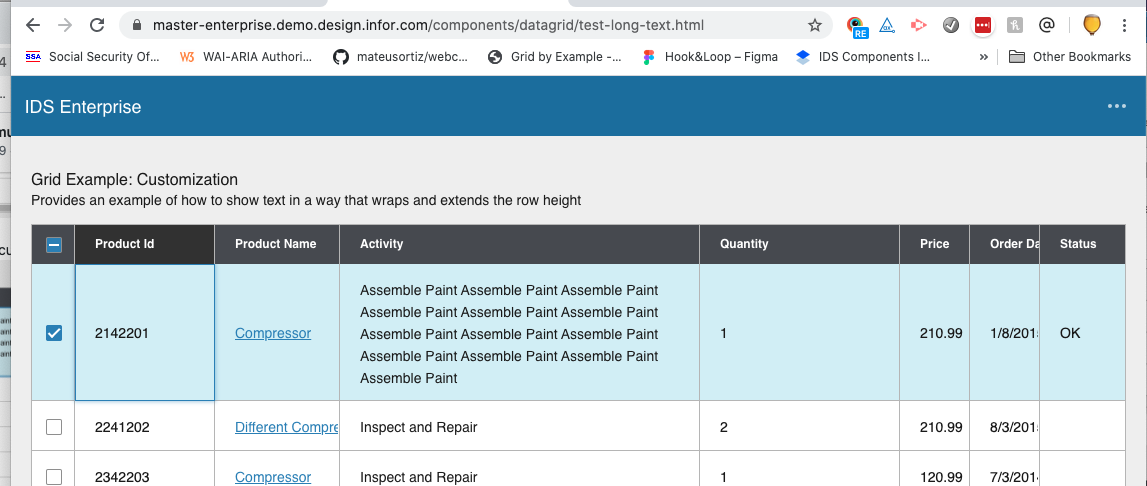Click the Different Compressor product link

286,427
